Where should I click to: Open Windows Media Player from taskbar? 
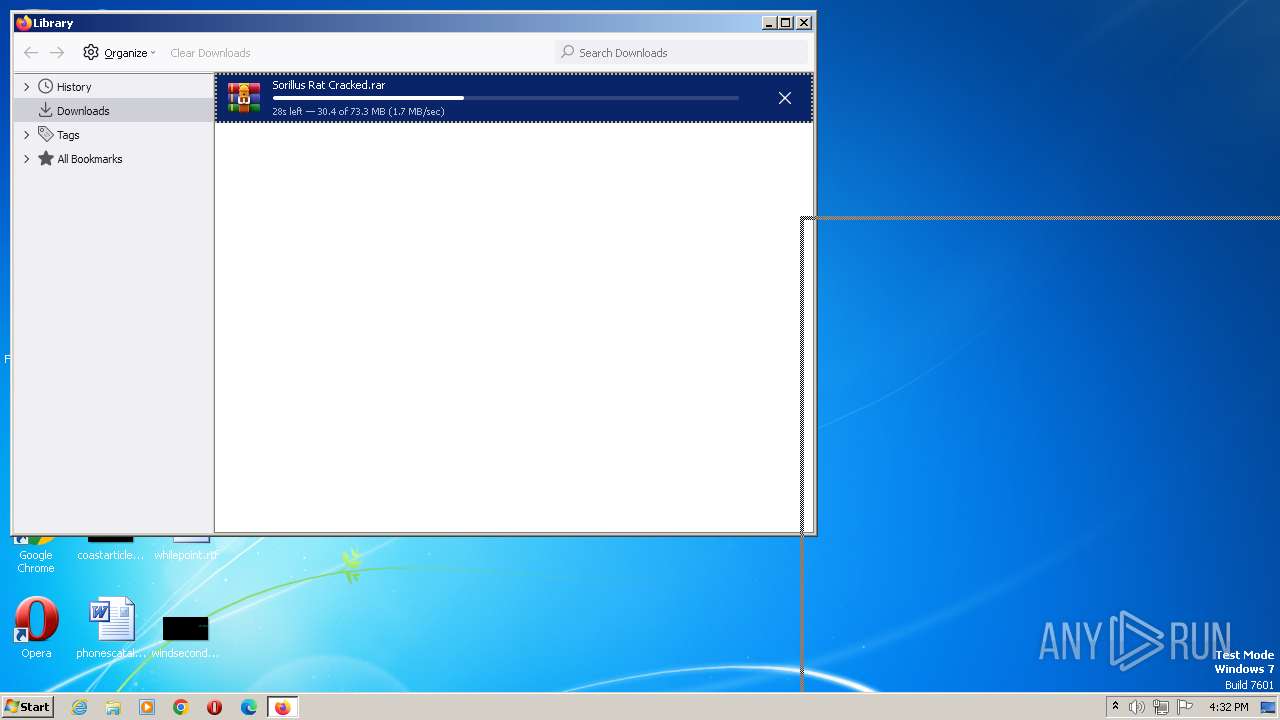click(x=147, y=707)
